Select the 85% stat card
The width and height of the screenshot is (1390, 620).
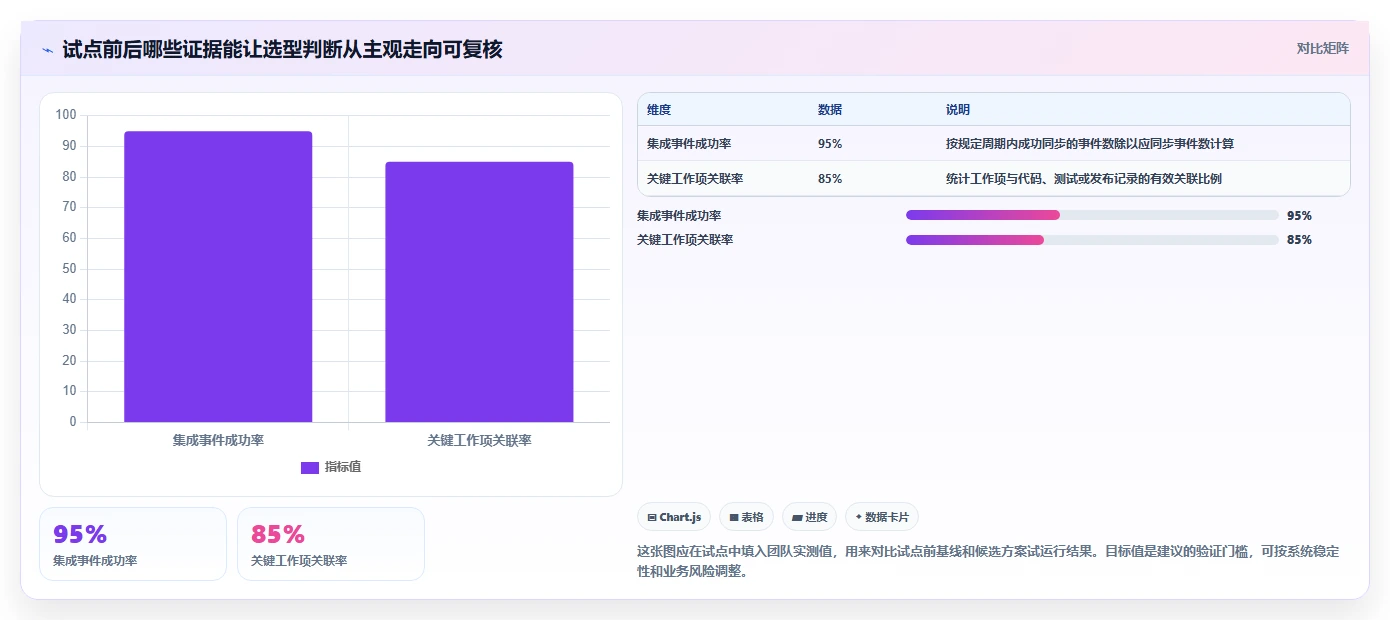click(331, 544)
